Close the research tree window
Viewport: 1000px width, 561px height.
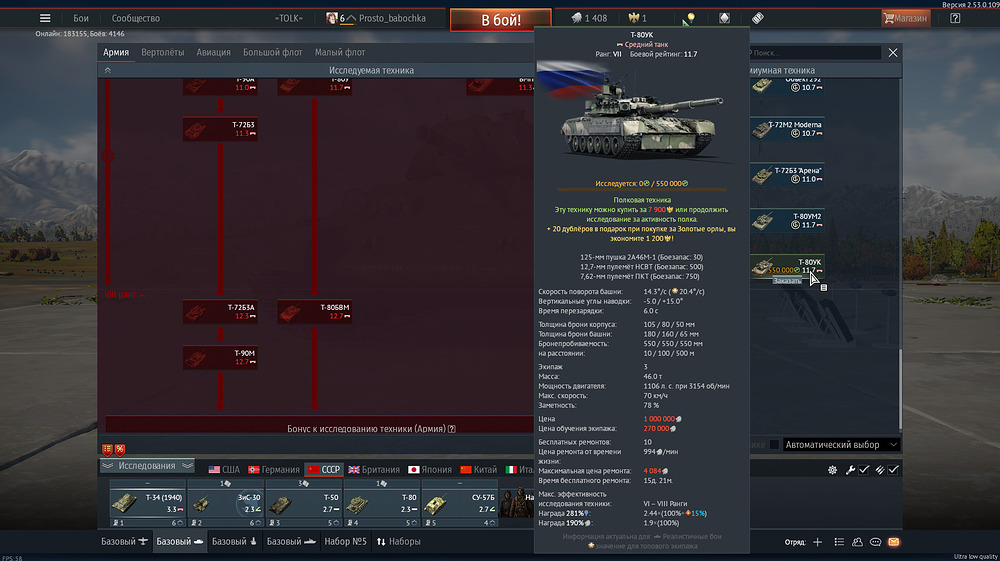[893, 52]
